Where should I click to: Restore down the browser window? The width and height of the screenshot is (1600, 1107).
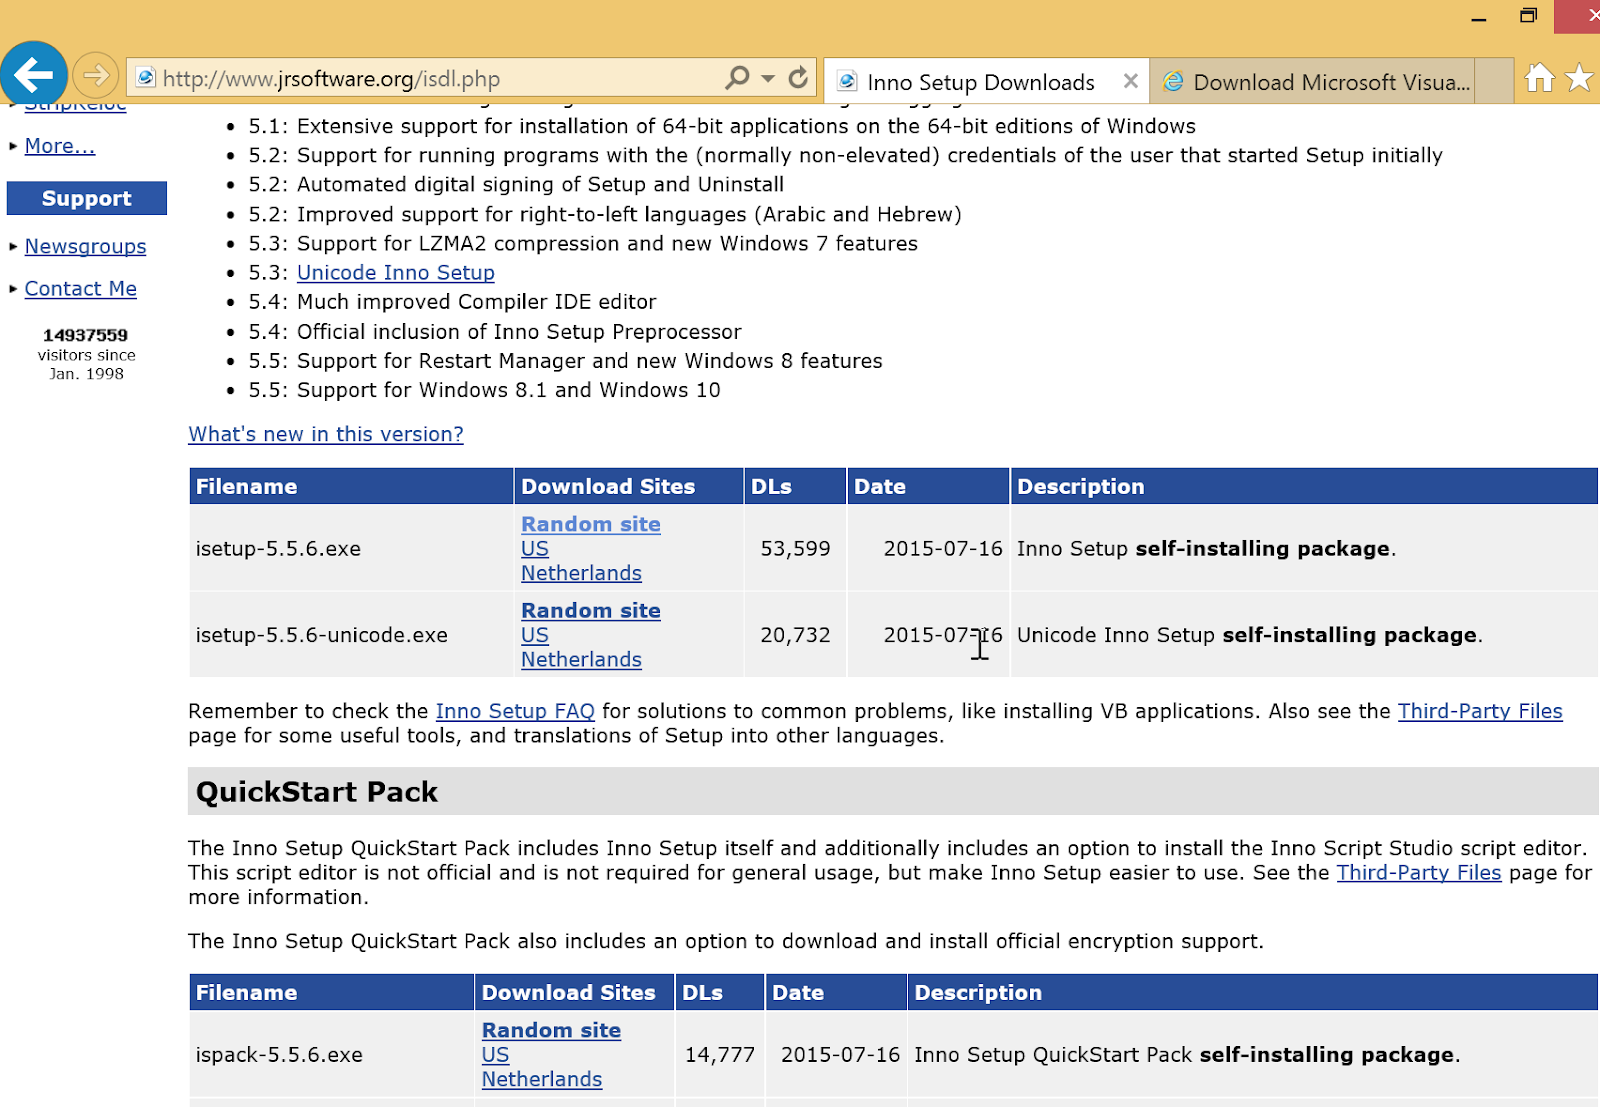pyautogui.click(x=1528, y=16)
